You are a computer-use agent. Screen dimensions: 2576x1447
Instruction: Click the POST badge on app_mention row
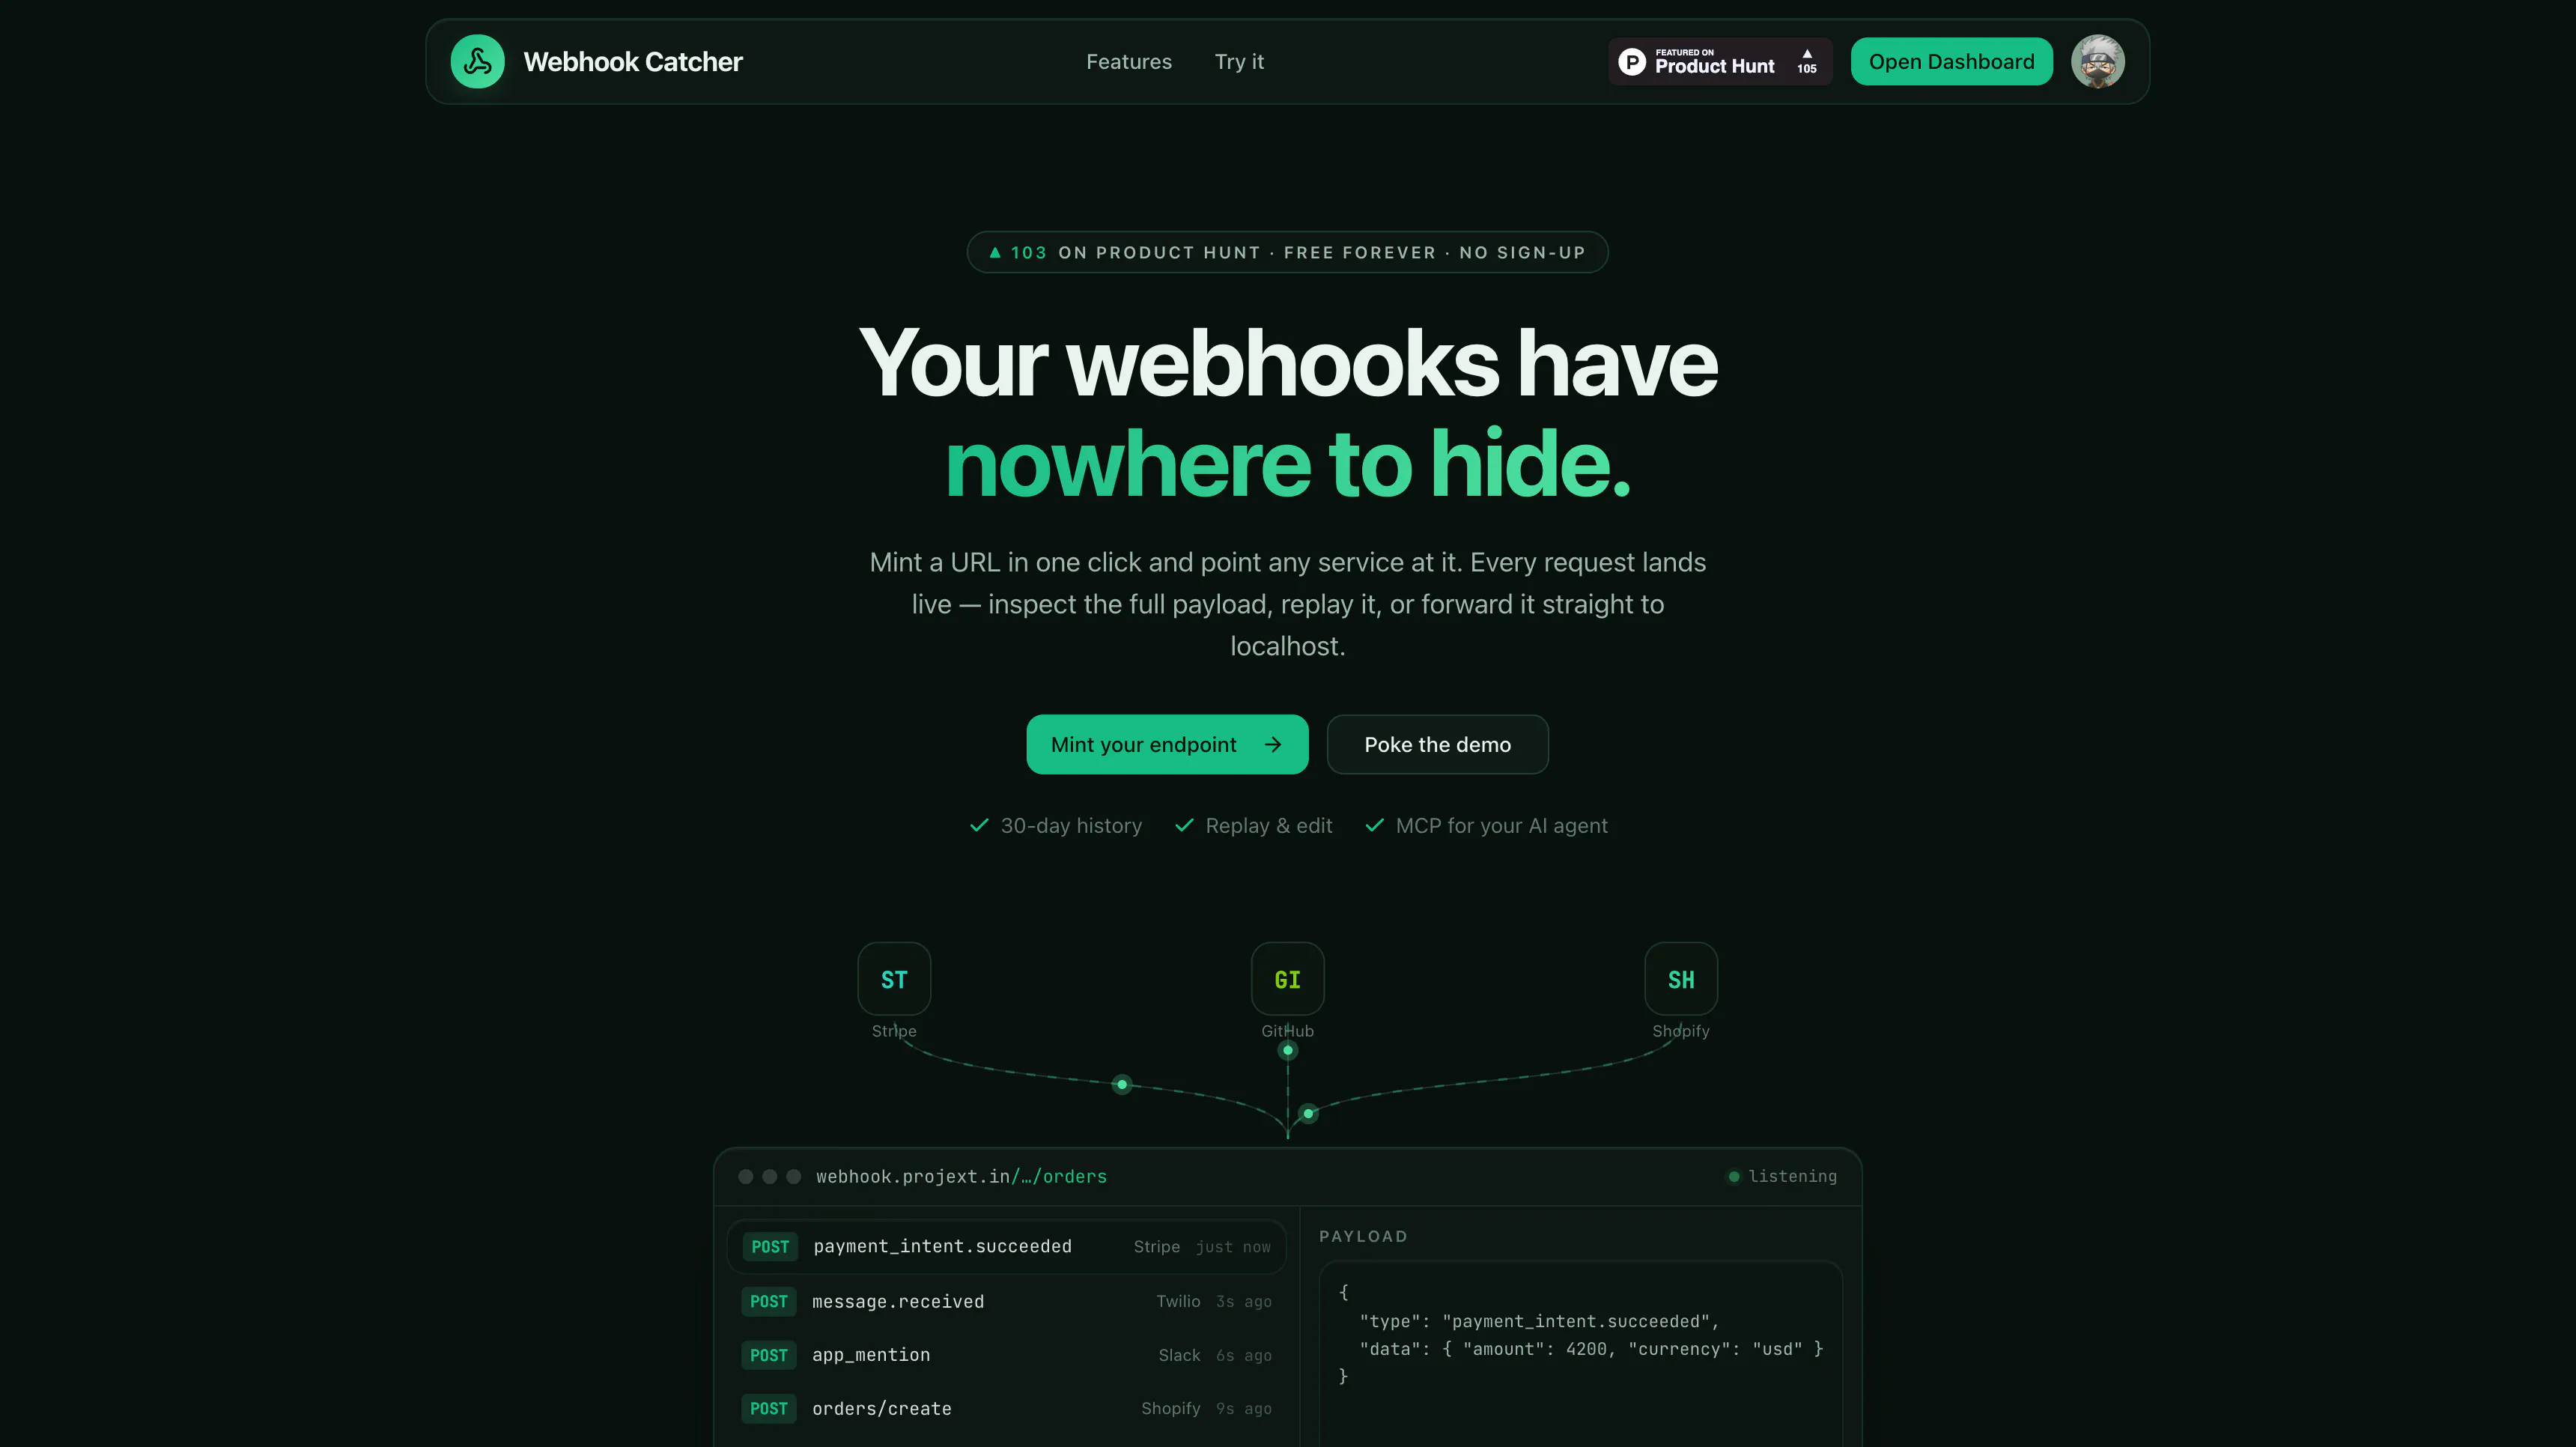coord(769,1355)
